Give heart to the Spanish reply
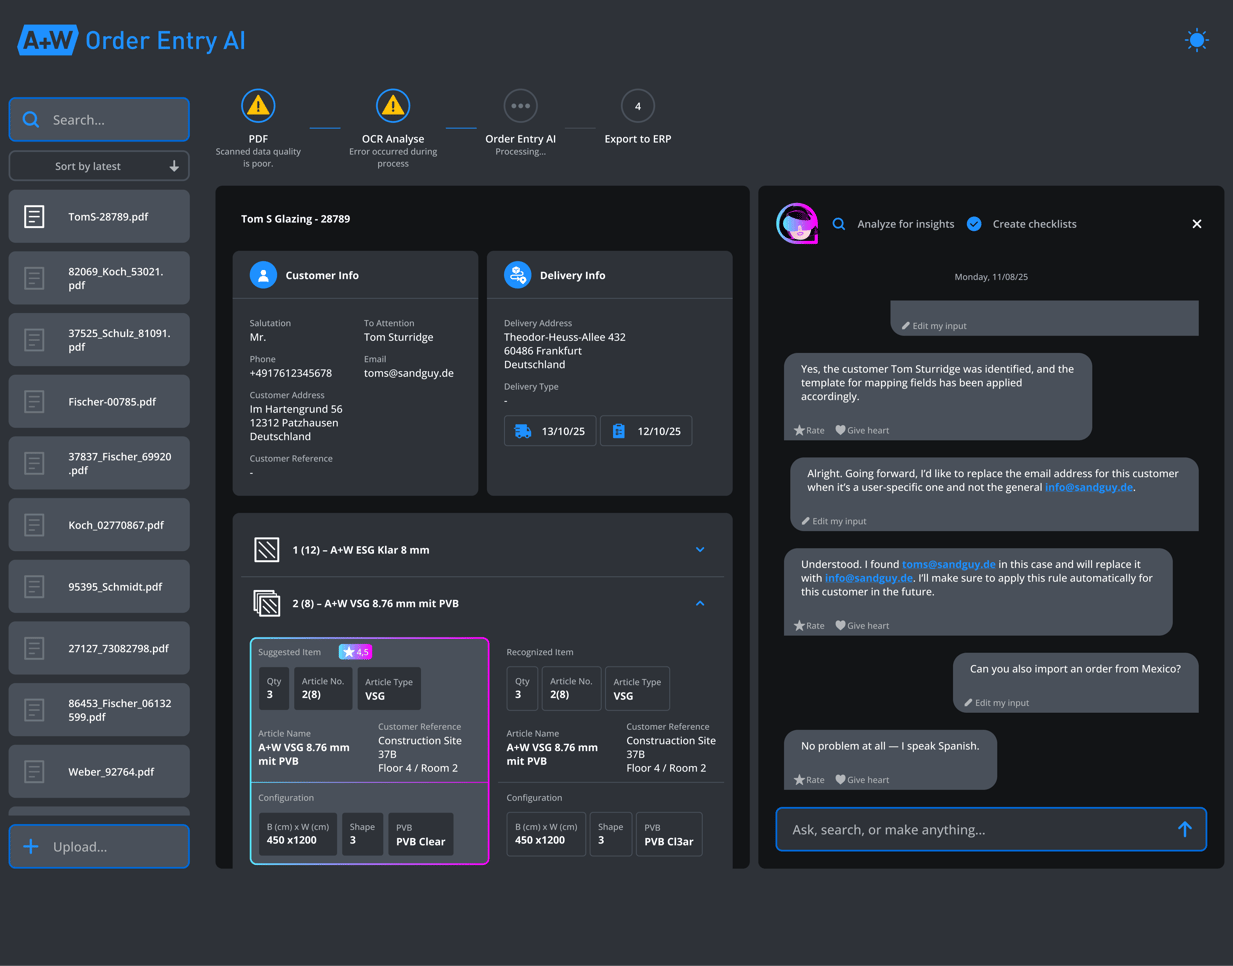 pos(862,780)
